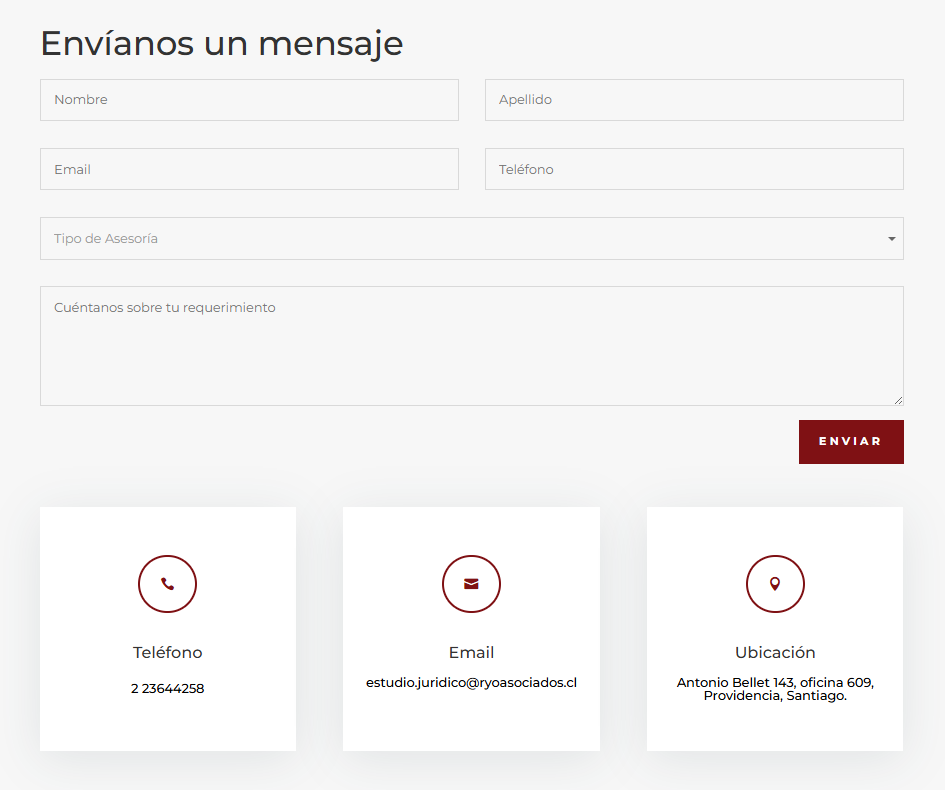Click the phone number 2 23644258
The height and width of the screenshot is (790, 945).
tap(167, 689)
